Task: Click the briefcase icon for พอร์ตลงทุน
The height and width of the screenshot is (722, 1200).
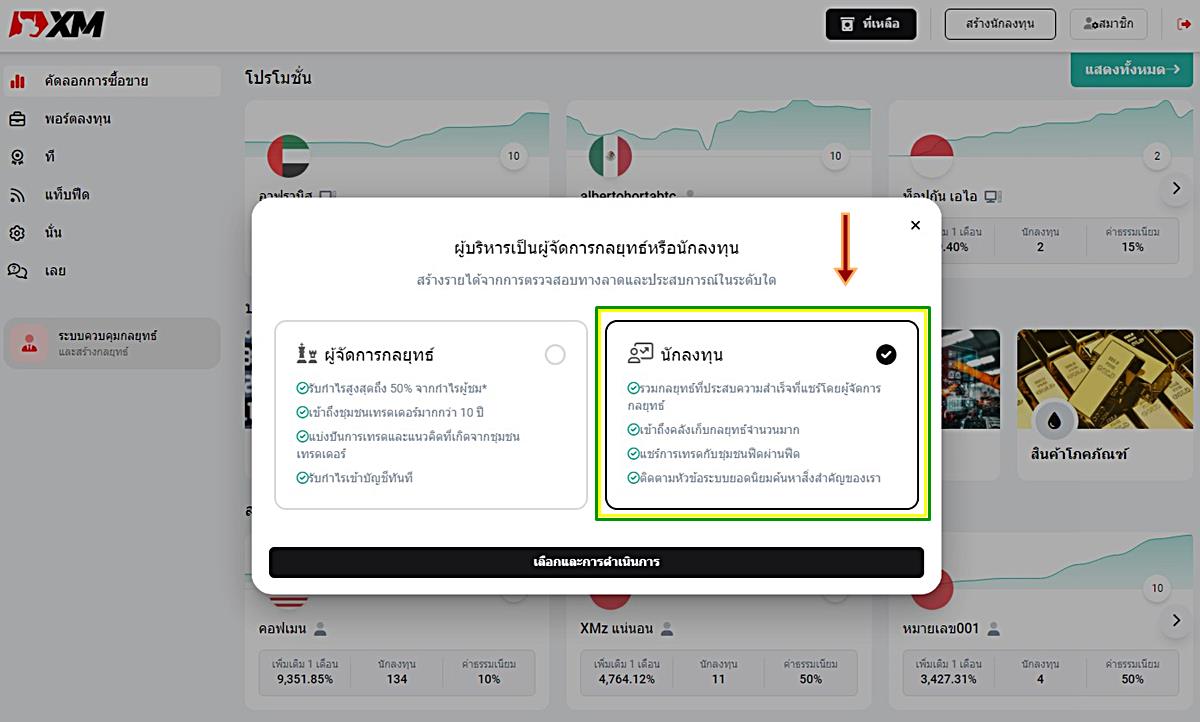Action: coord(18,119)
